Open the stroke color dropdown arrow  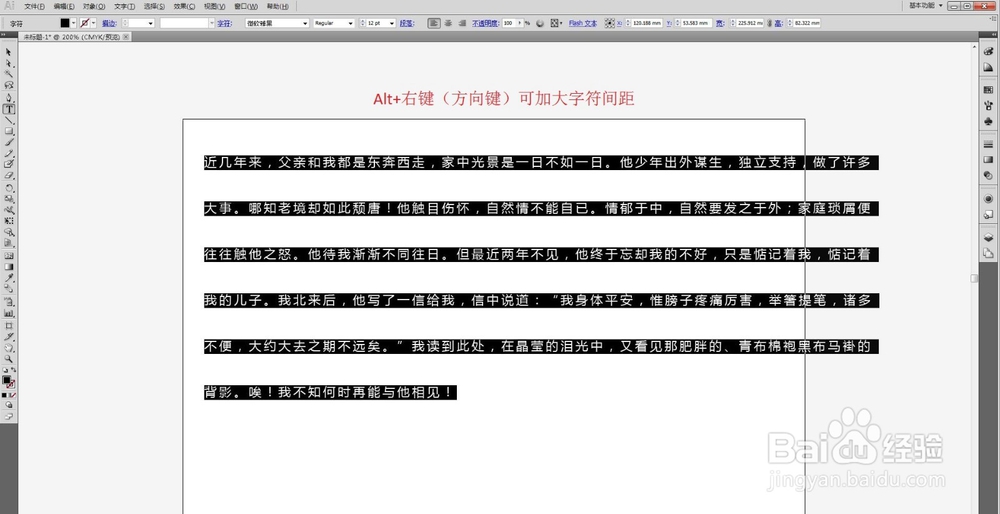coord(93,23)
